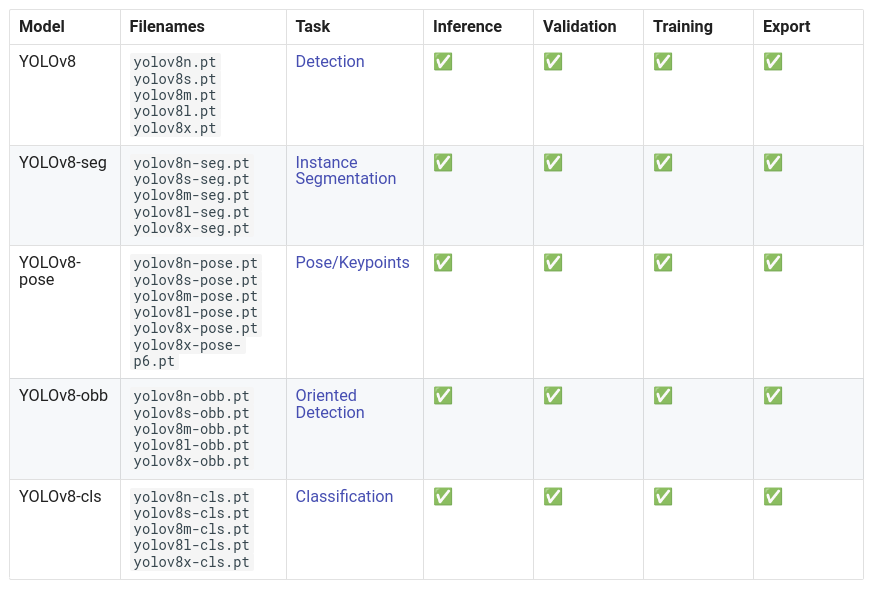
Task: Open the Instance Segmentation link
Action: [345, 171]
